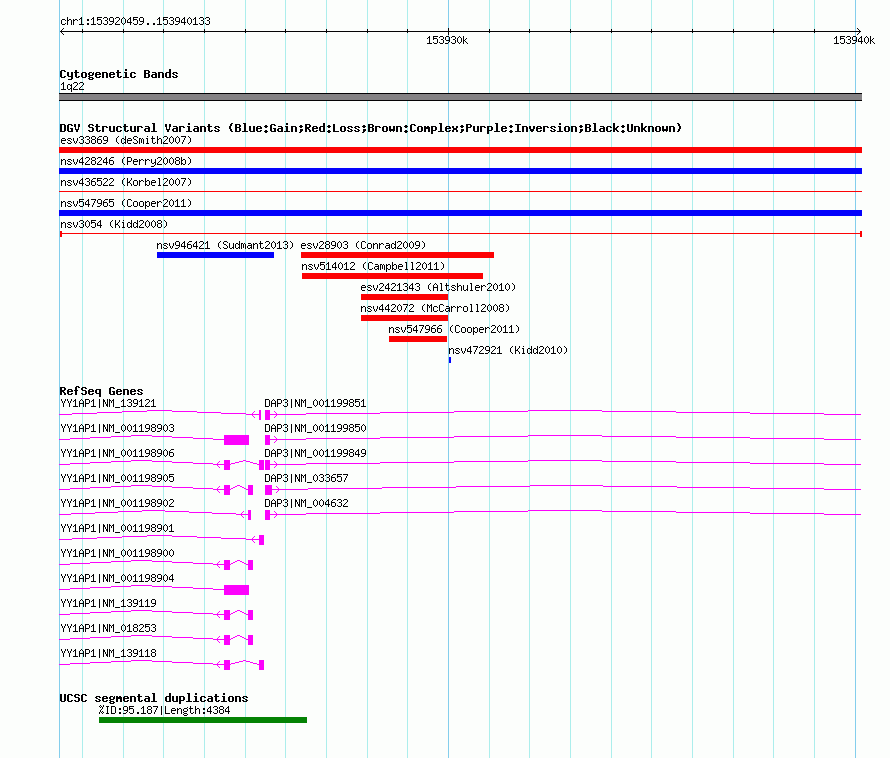Click the 1q22 band label
The height and width of the screenshot is (758, 890).
(x=72, y=86)
